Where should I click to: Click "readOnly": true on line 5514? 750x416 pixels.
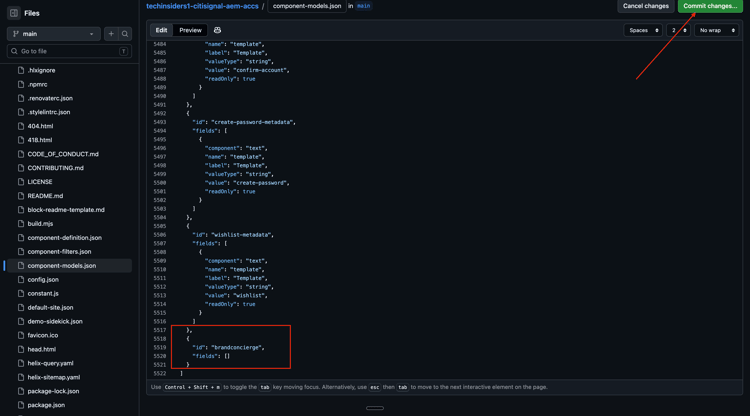tap(230, 304)
